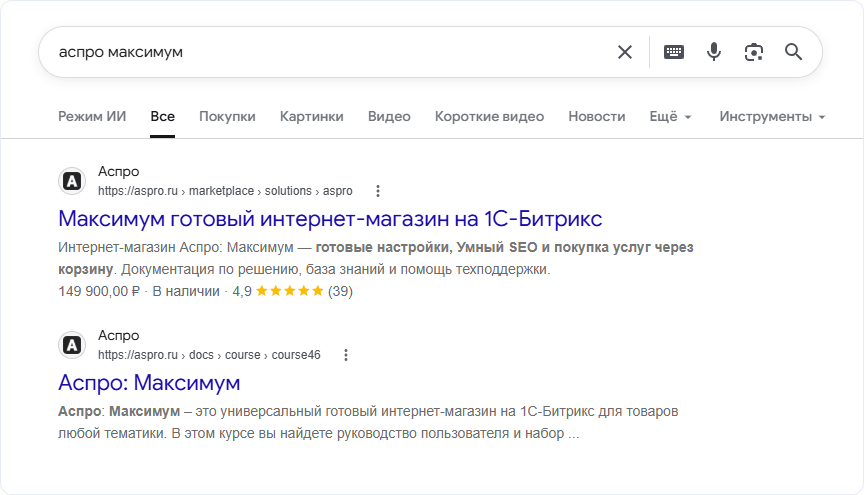Open the 'Короткие видео' tab

tap(489, 116)
